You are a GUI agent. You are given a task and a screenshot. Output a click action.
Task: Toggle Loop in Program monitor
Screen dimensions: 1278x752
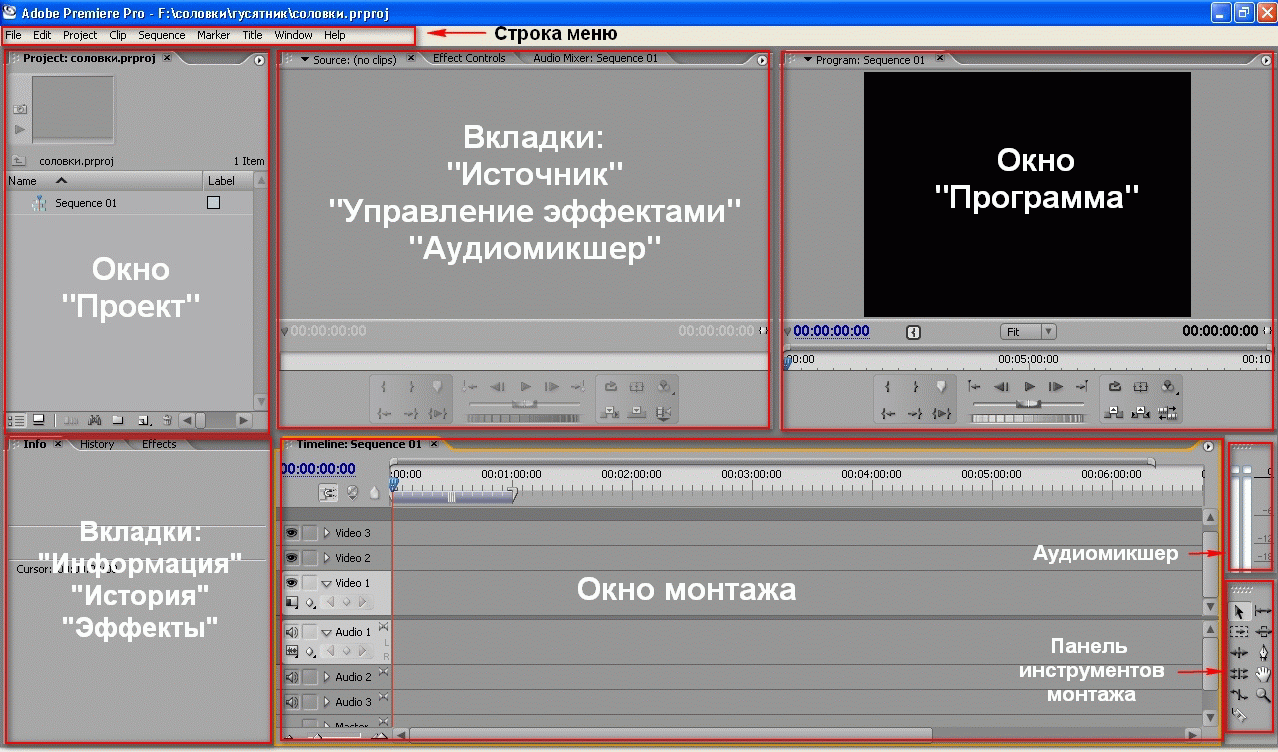click(1114, 387)
